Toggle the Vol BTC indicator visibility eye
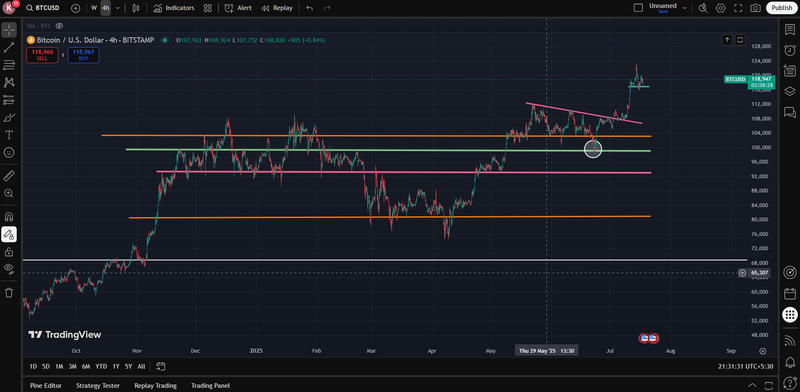This screenshot has height=392, width=800. tap(59, 26)
